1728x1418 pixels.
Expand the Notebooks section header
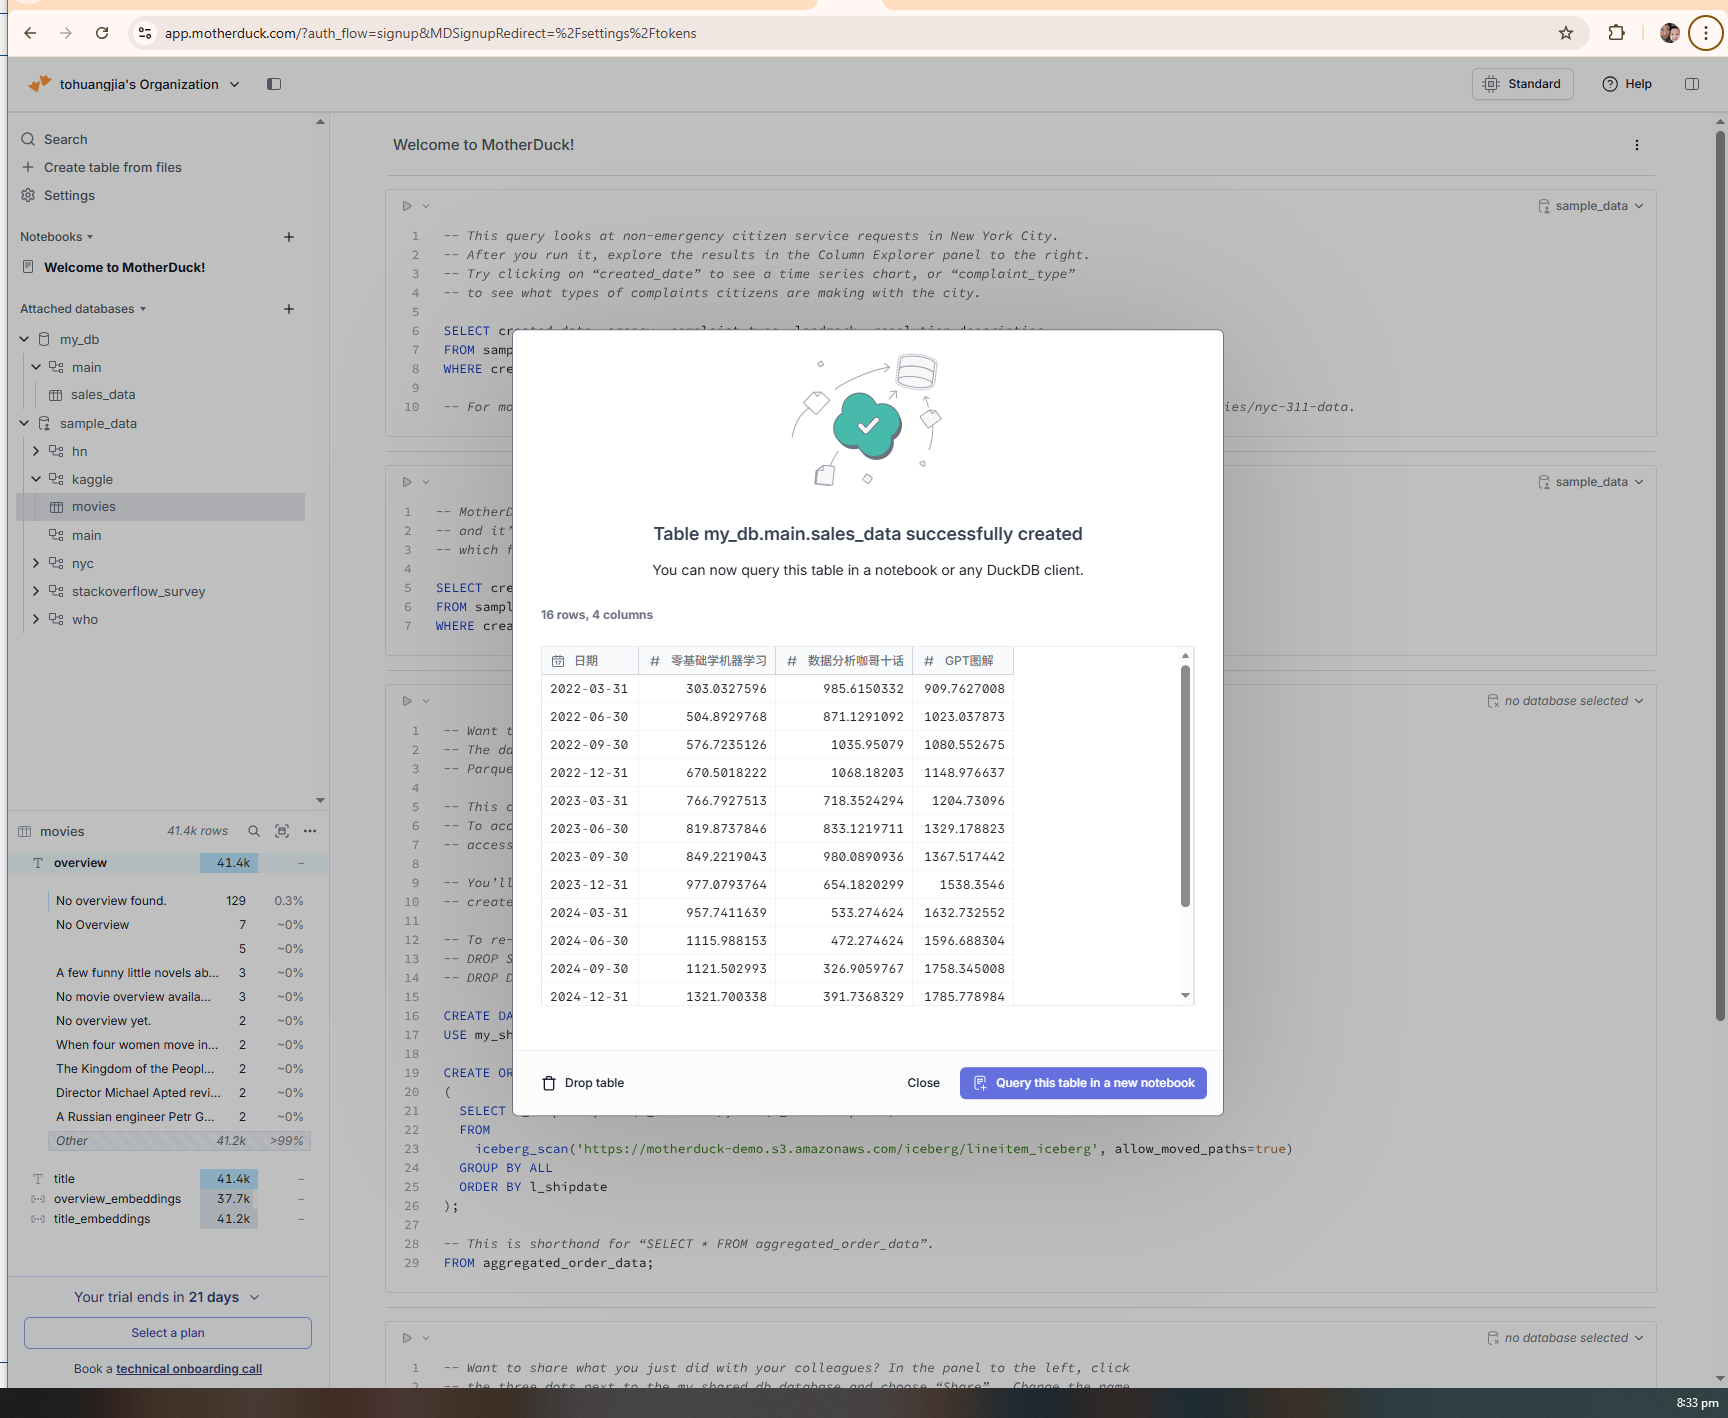point(56,237)
